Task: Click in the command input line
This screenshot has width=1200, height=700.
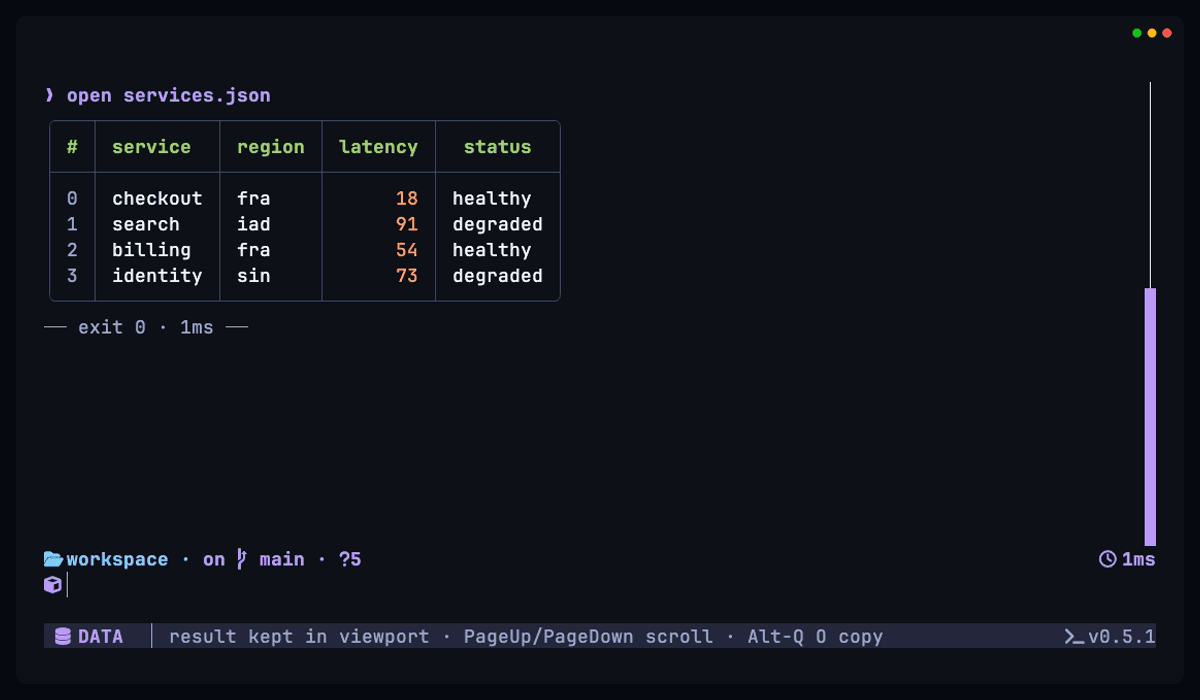Action: pos(600,585)
